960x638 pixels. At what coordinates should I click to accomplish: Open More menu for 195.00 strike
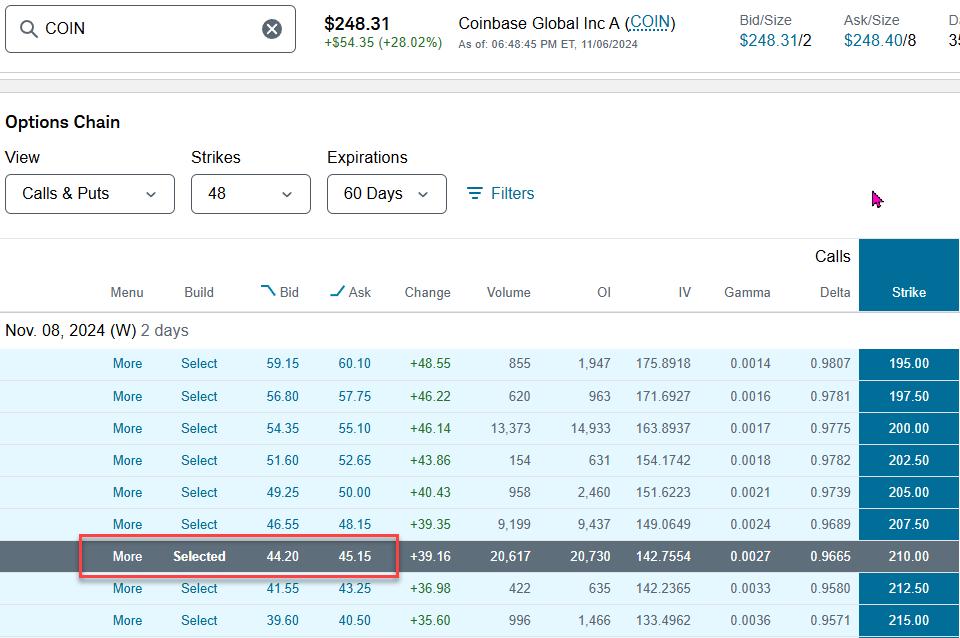pyautogui.click(x=127, y=364)
